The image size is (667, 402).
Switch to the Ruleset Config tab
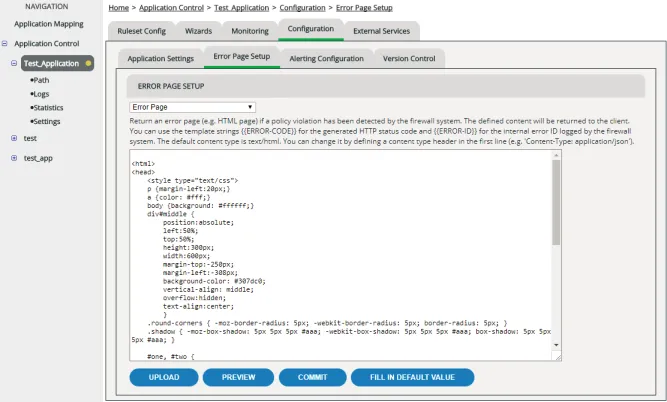[142, 31]
